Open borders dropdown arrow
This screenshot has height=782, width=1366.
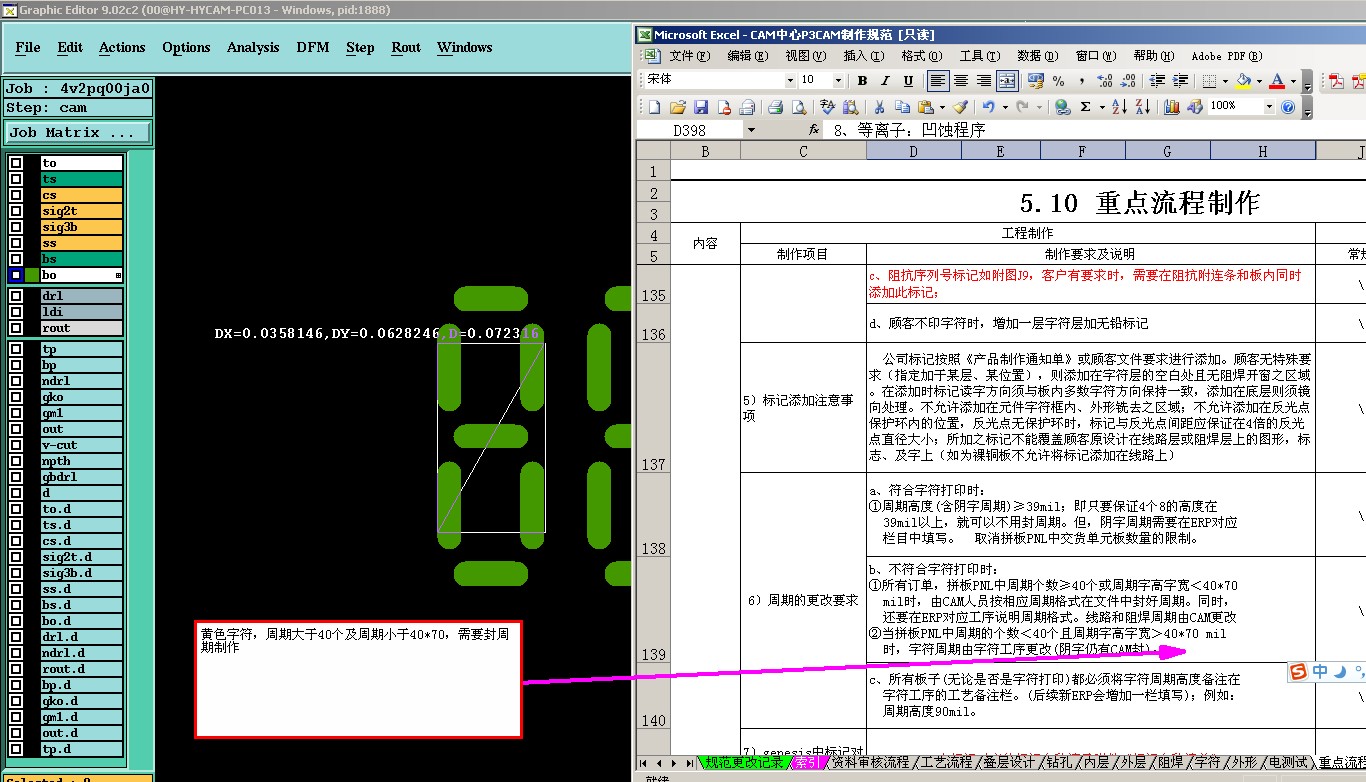pyautogui.click(x=1225, y=81)
